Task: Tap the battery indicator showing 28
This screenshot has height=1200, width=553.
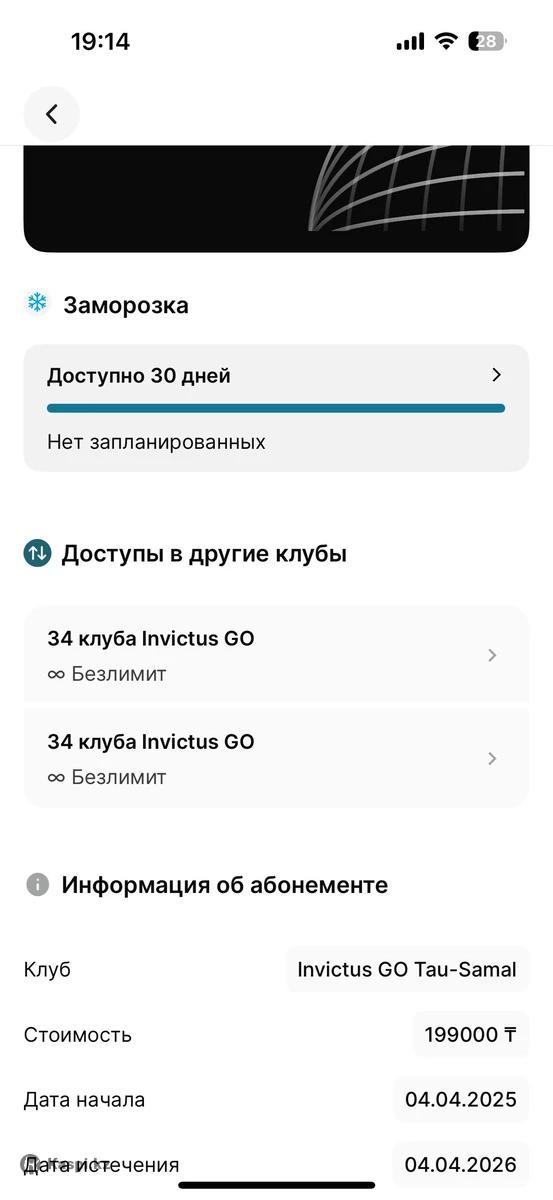Action: click(489, 42)
